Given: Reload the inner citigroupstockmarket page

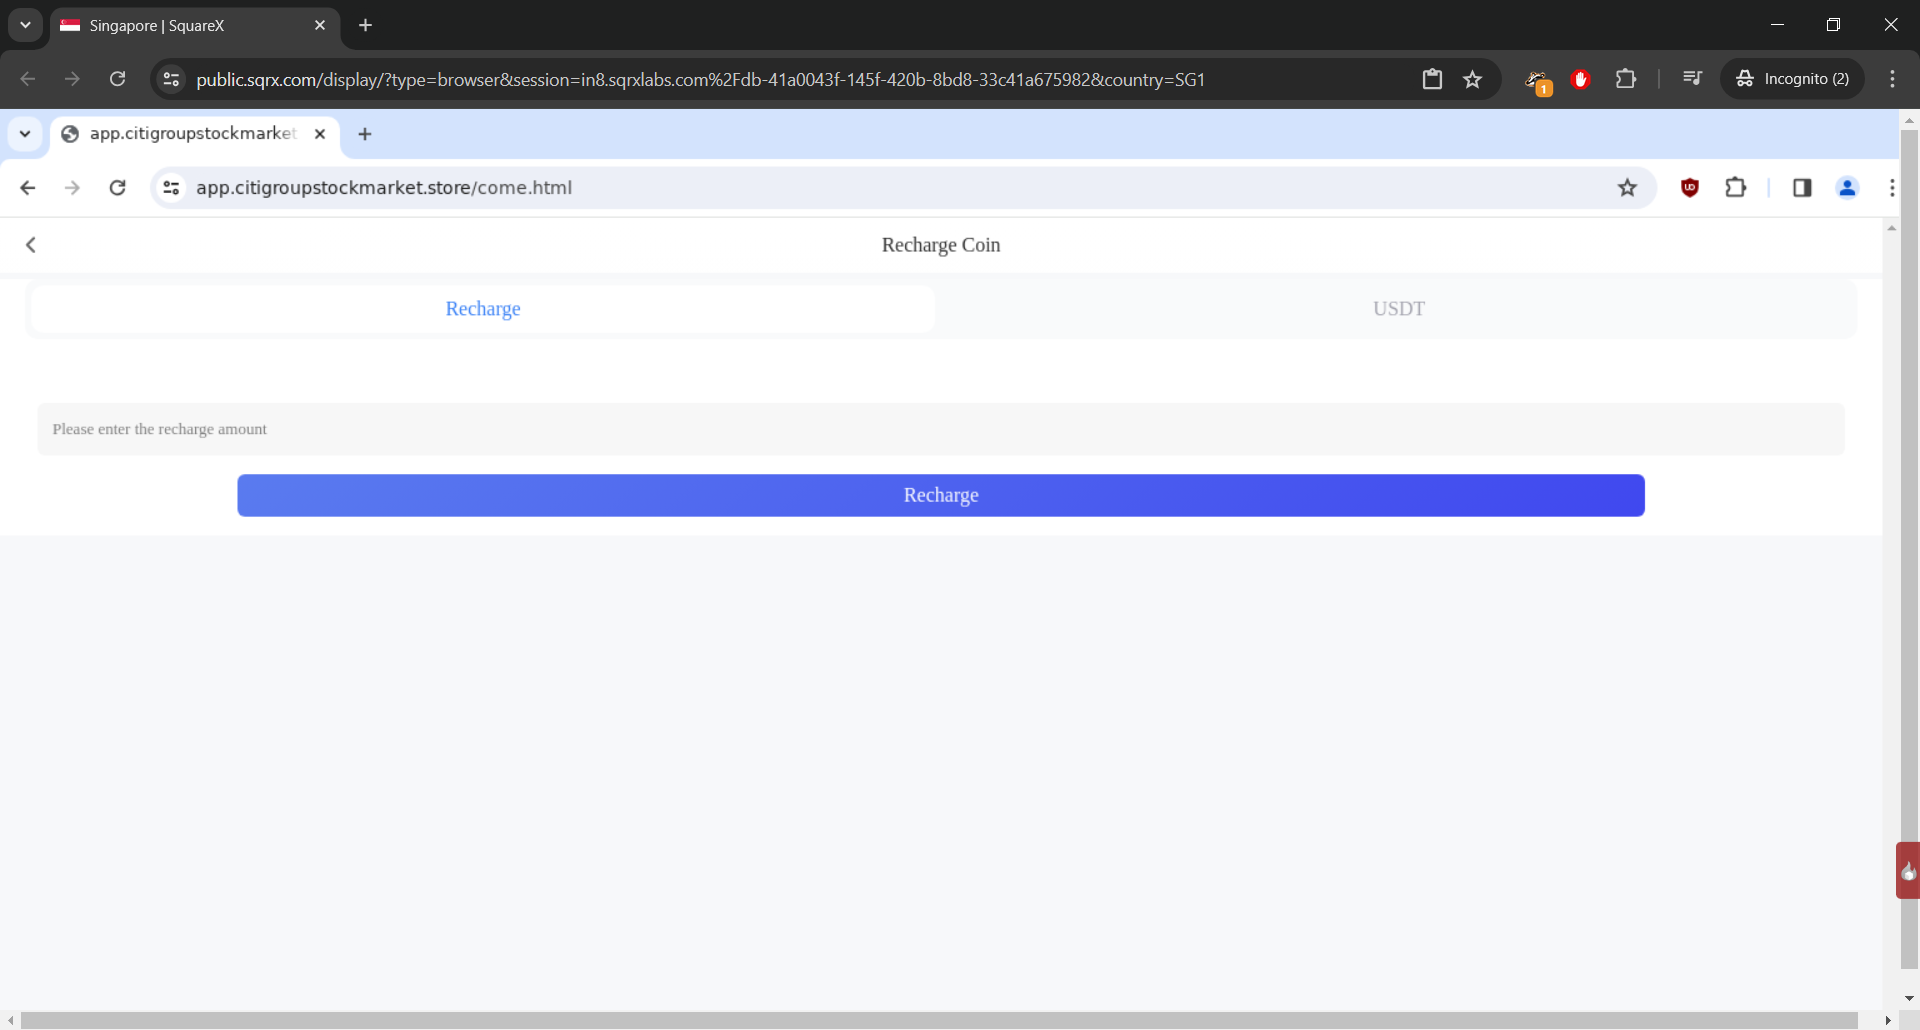Looking at the screenshot, I should click(118, 188).
